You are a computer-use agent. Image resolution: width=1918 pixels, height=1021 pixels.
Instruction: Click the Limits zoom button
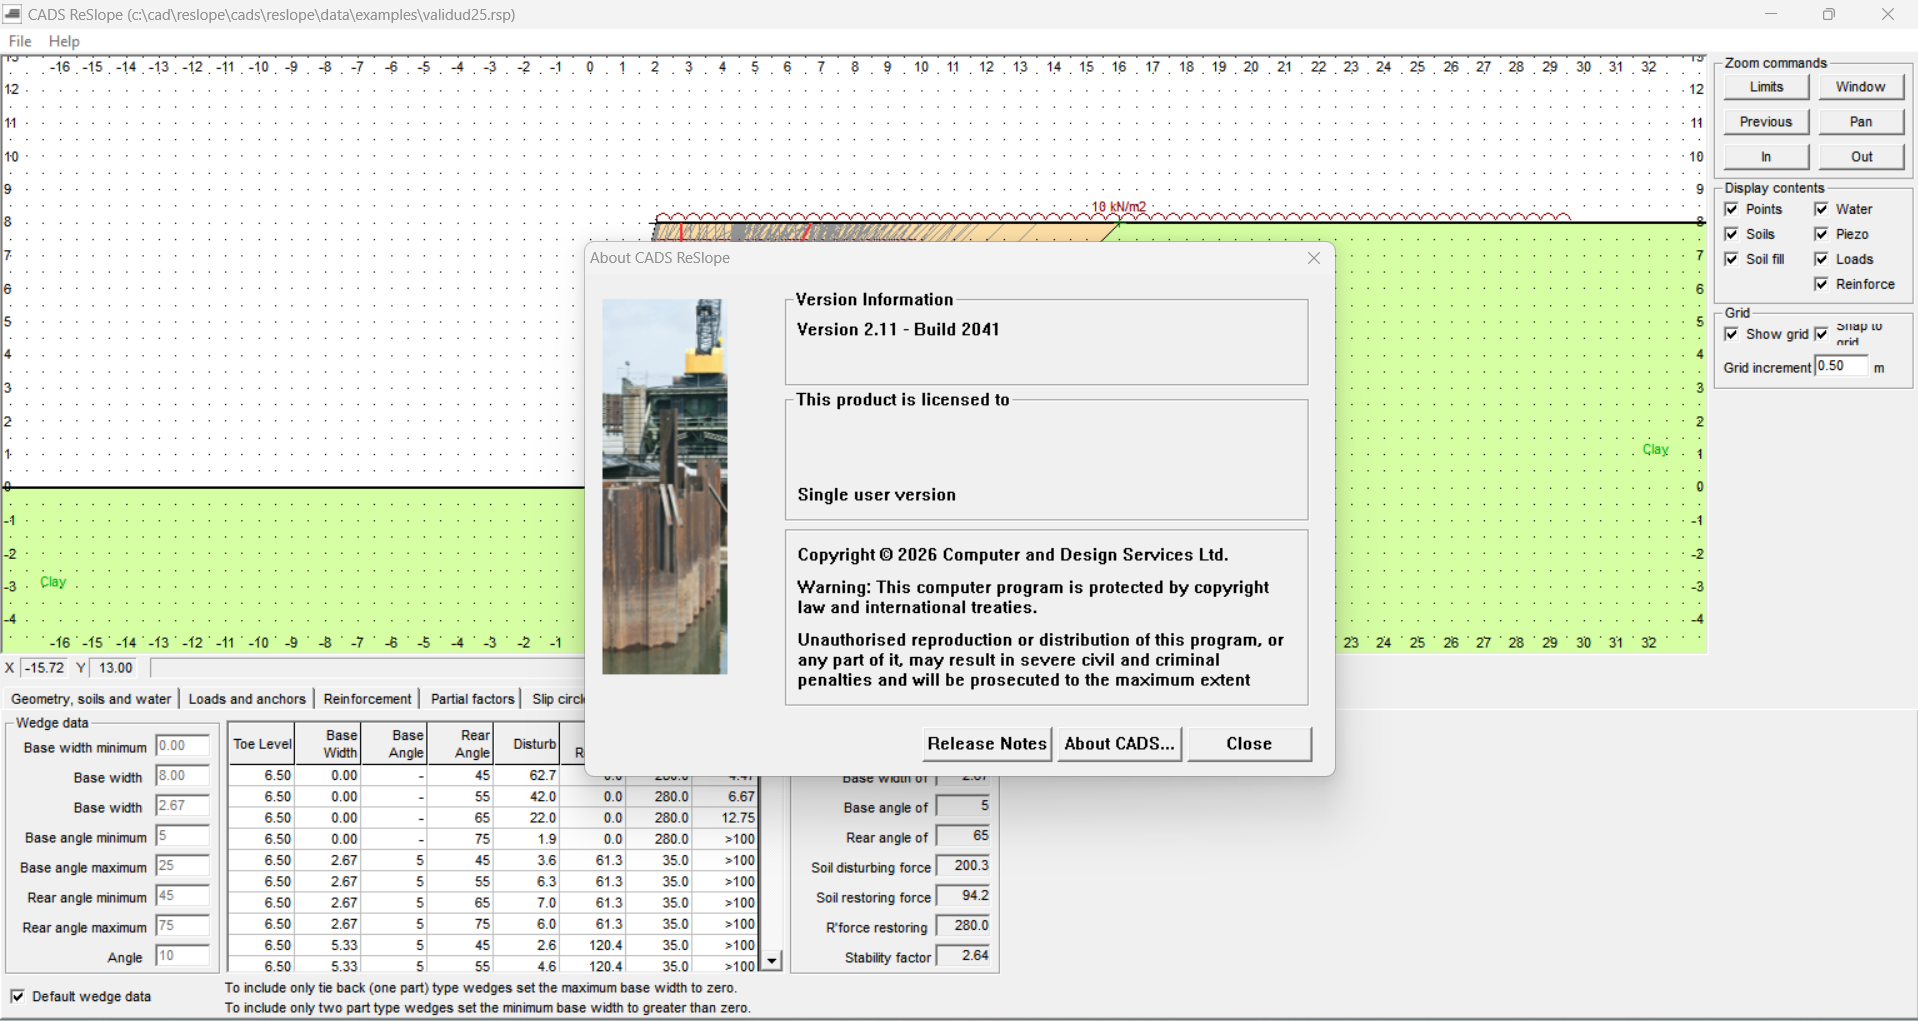pos(1766,87)
